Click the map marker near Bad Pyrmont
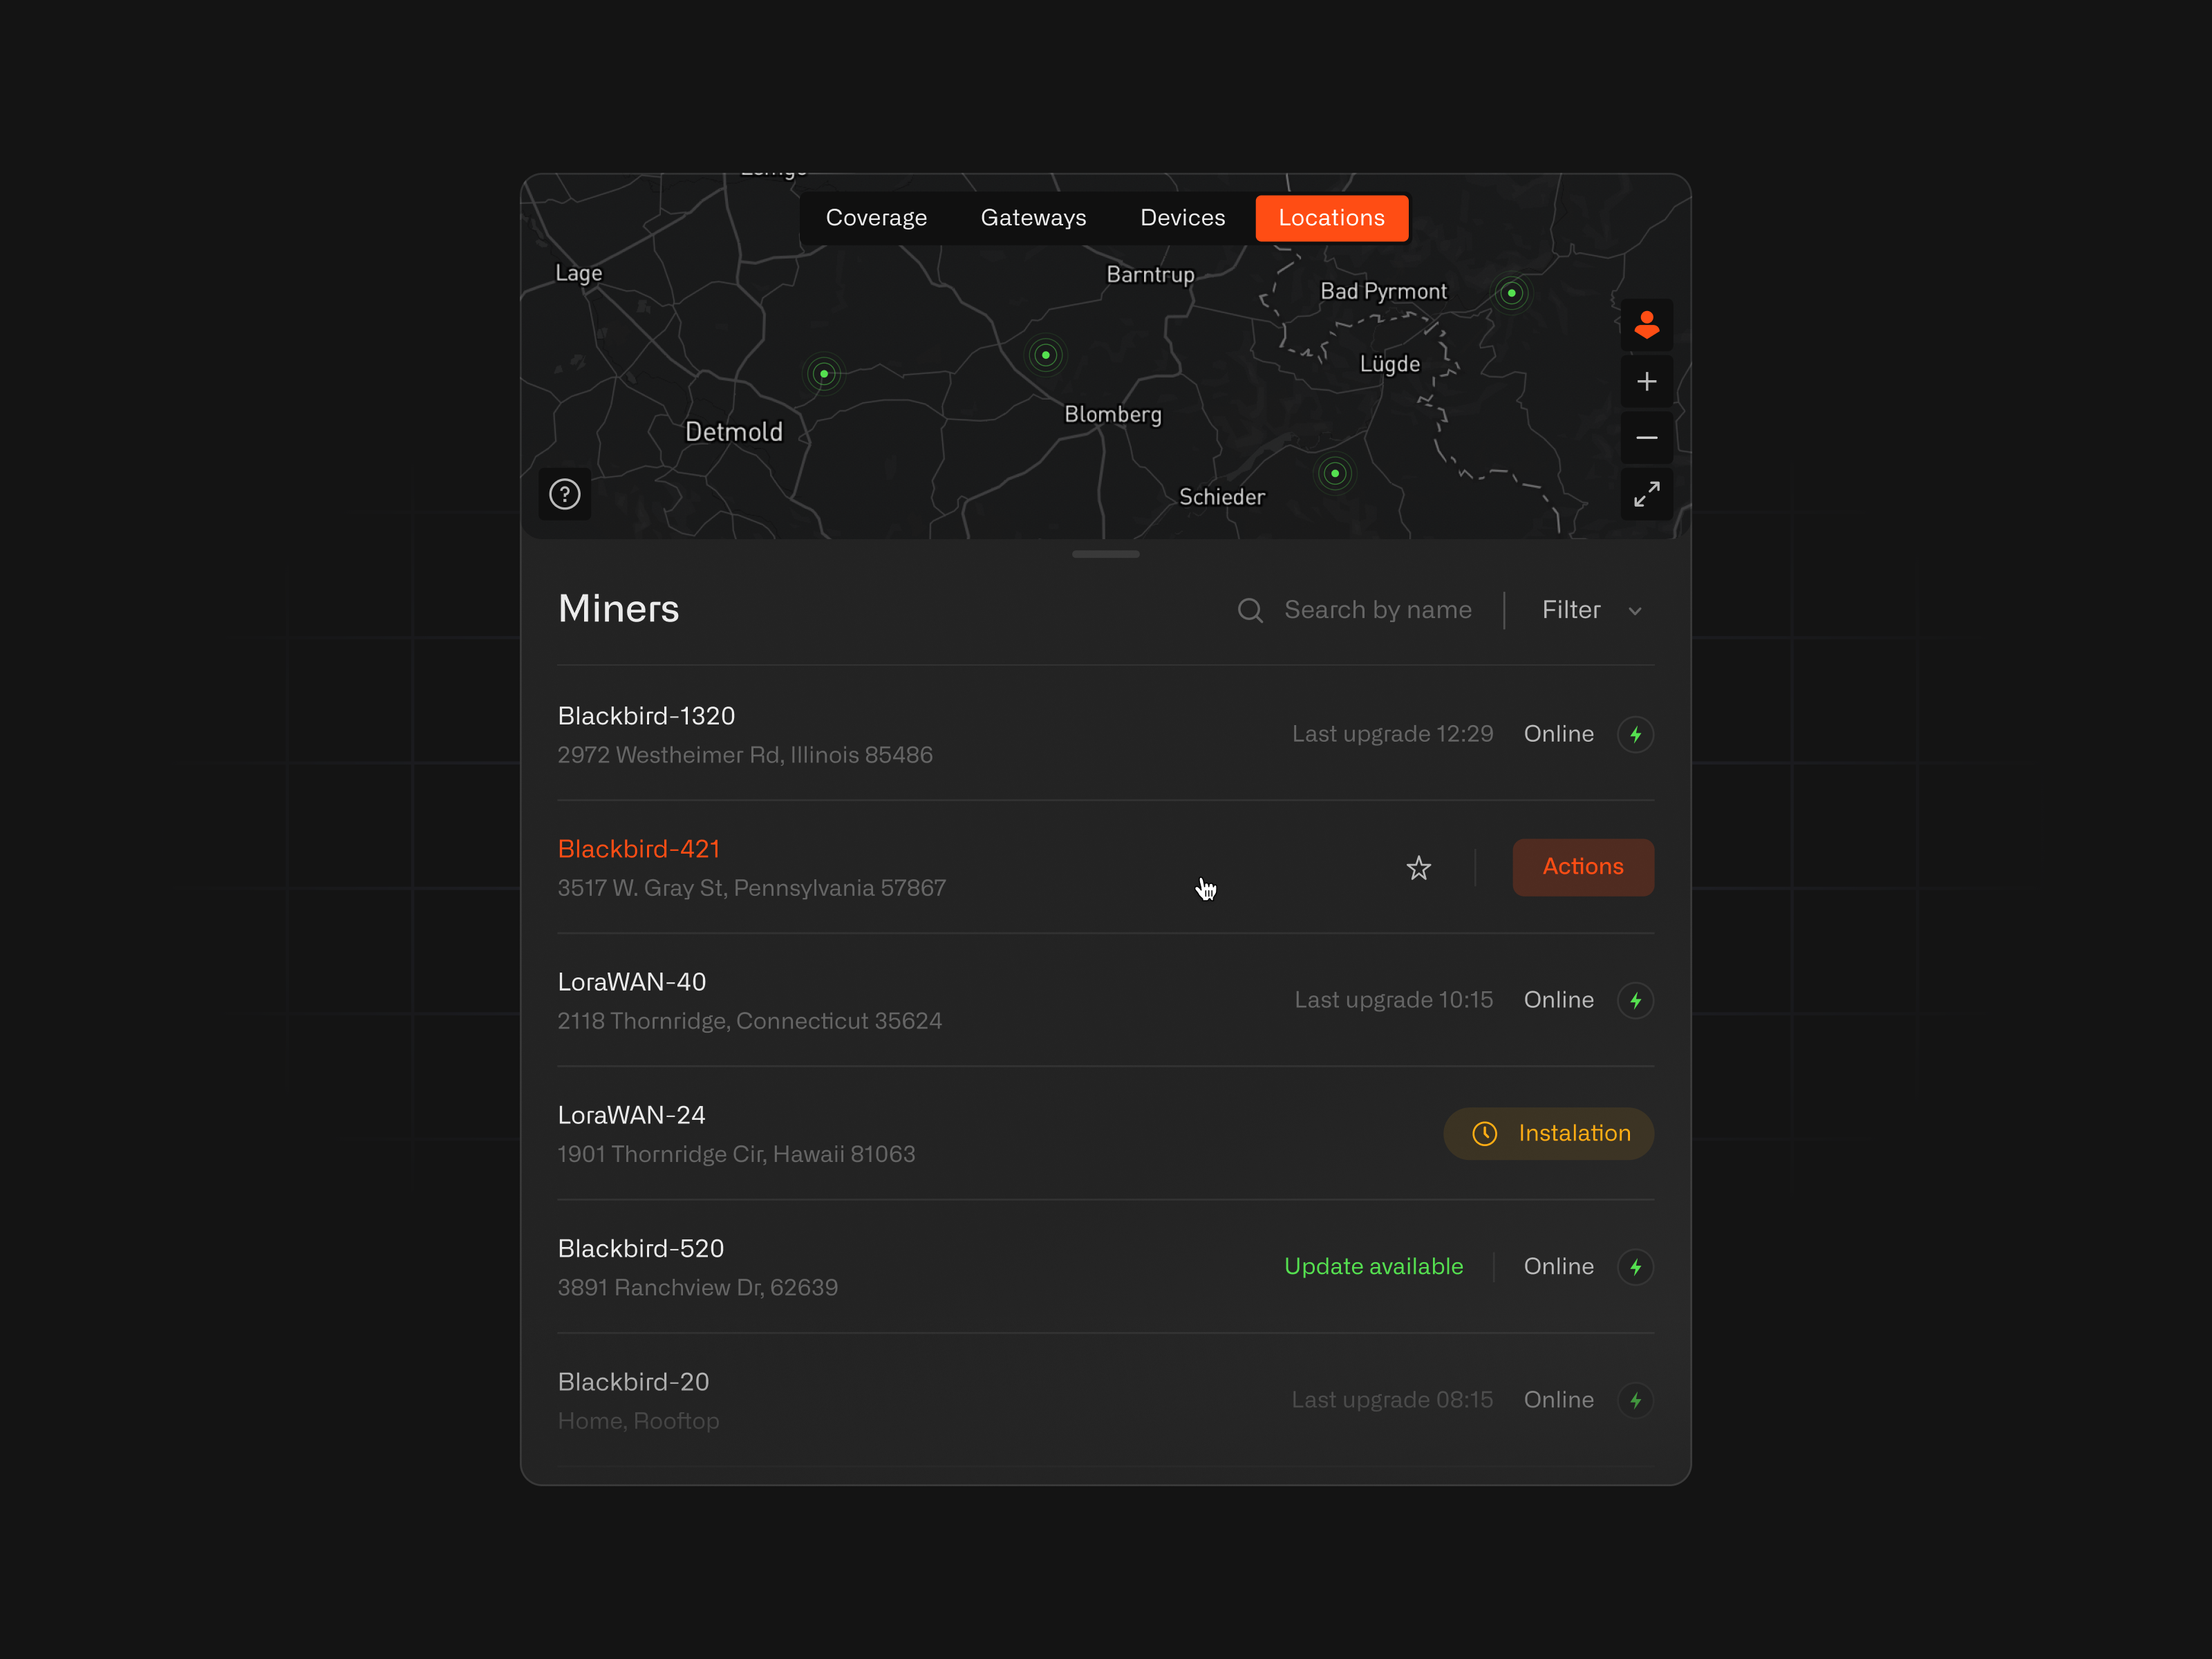This screenshot has height=1659, width=2212. pos(1512,292)
